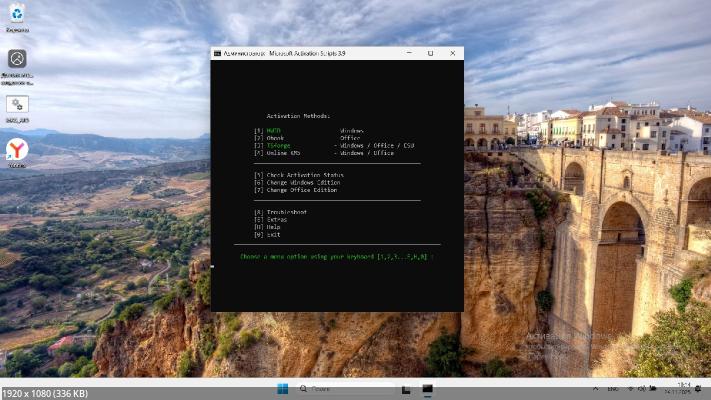Screen dimensions: 711x400
Task: Maximize the Activation Scripts console window
Action: [430, 53]
